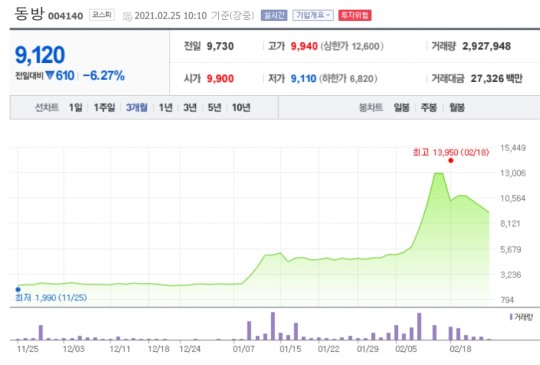The image size is (540, 365).
Task: Click the 최저 1,990 (11/25) label
Action: tap(51, 298)
